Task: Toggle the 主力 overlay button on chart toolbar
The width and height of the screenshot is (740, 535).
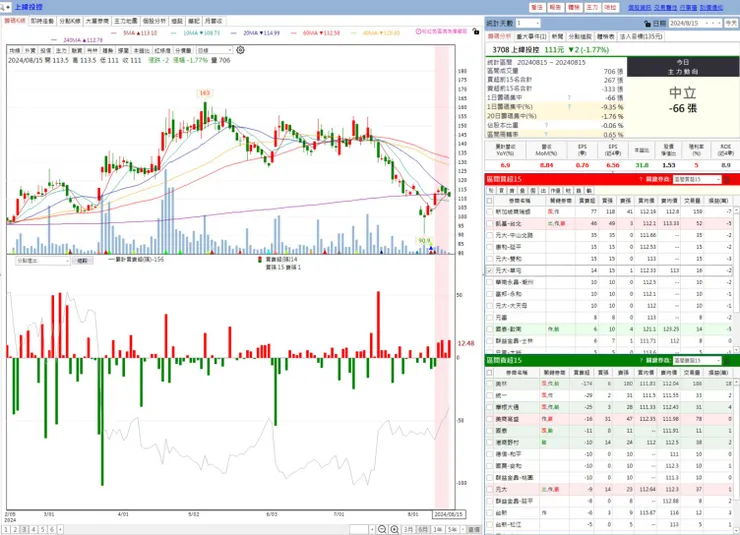Action: tap(61, 50)
